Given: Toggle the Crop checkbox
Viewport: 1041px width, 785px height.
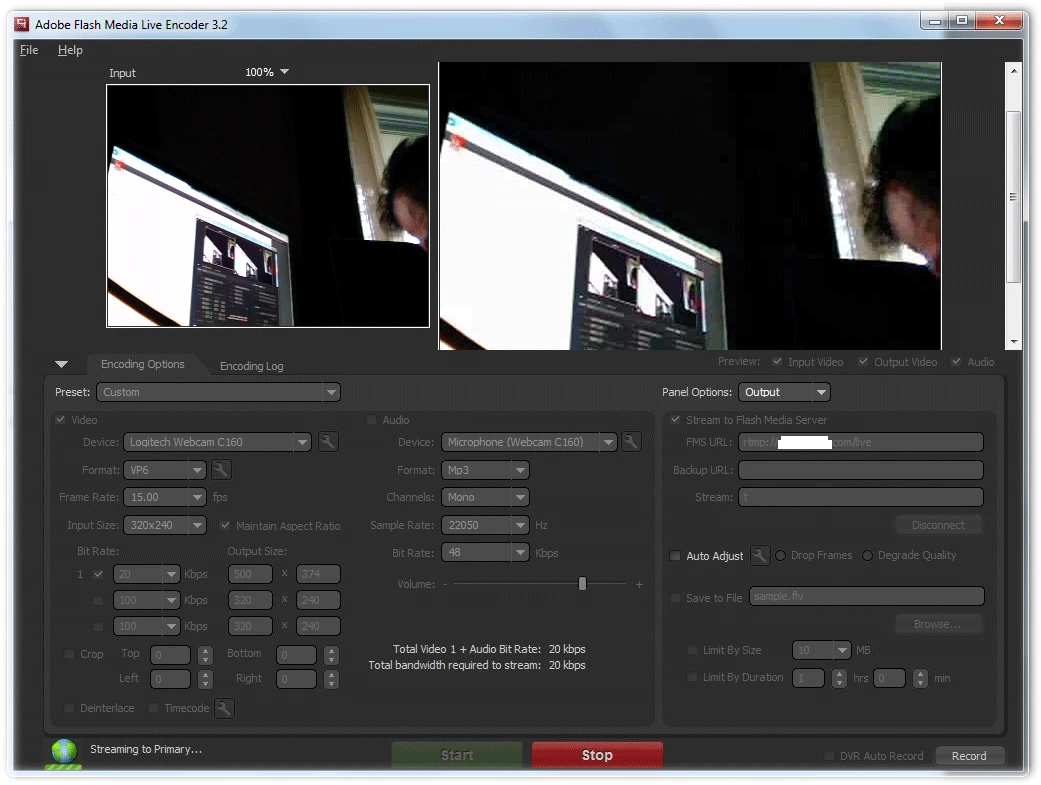Looking at the screenshot, I should pyautogui.click(x=69, y=654).
